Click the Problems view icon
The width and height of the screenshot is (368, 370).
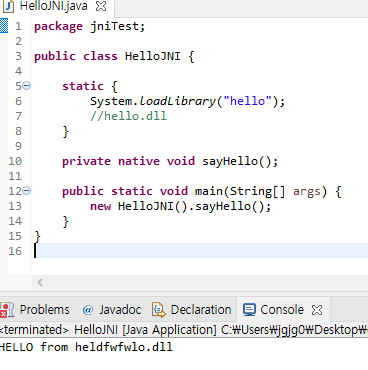pos(7,310)
